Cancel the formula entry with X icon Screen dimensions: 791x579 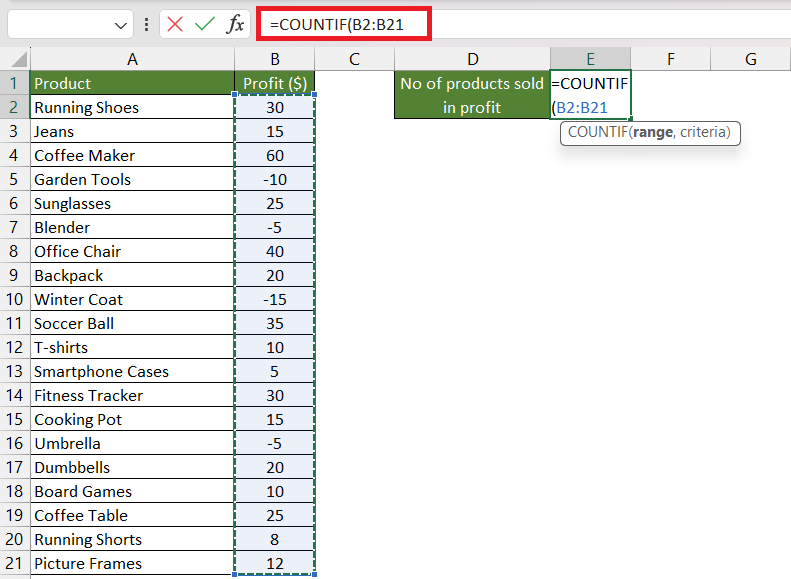(175, 24)
